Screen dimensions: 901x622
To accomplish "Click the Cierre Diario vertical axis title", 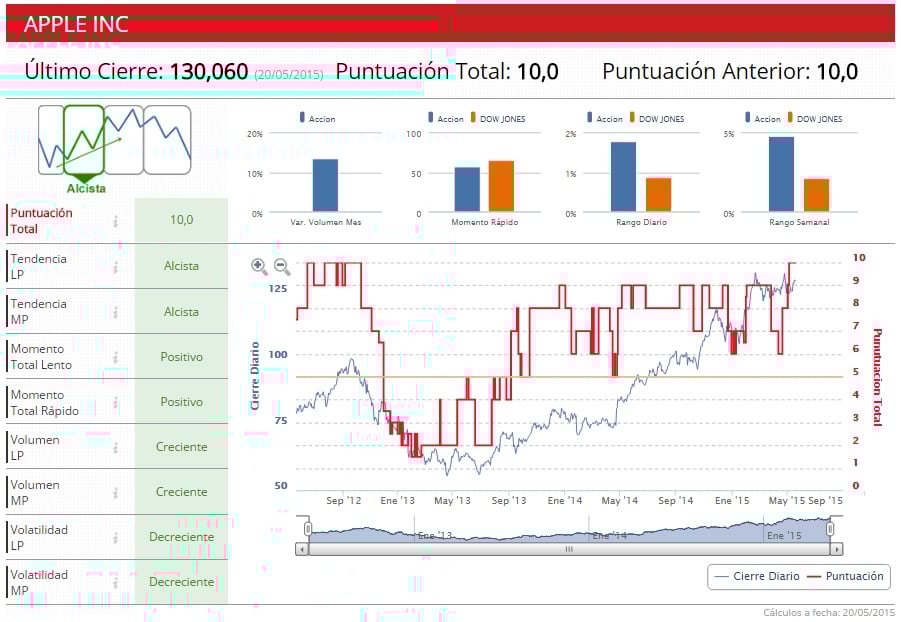I will click(255, 377).
